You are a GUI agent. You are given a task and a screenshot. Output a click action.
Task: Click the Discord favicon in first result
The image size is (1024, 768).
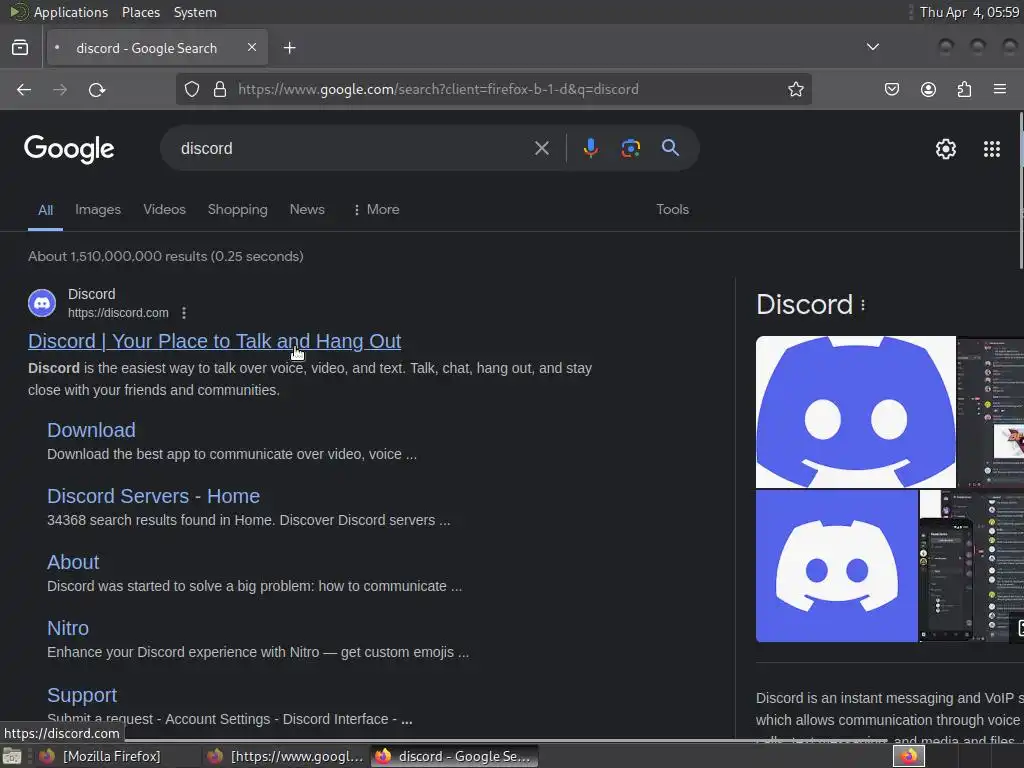tap(42, 303)
